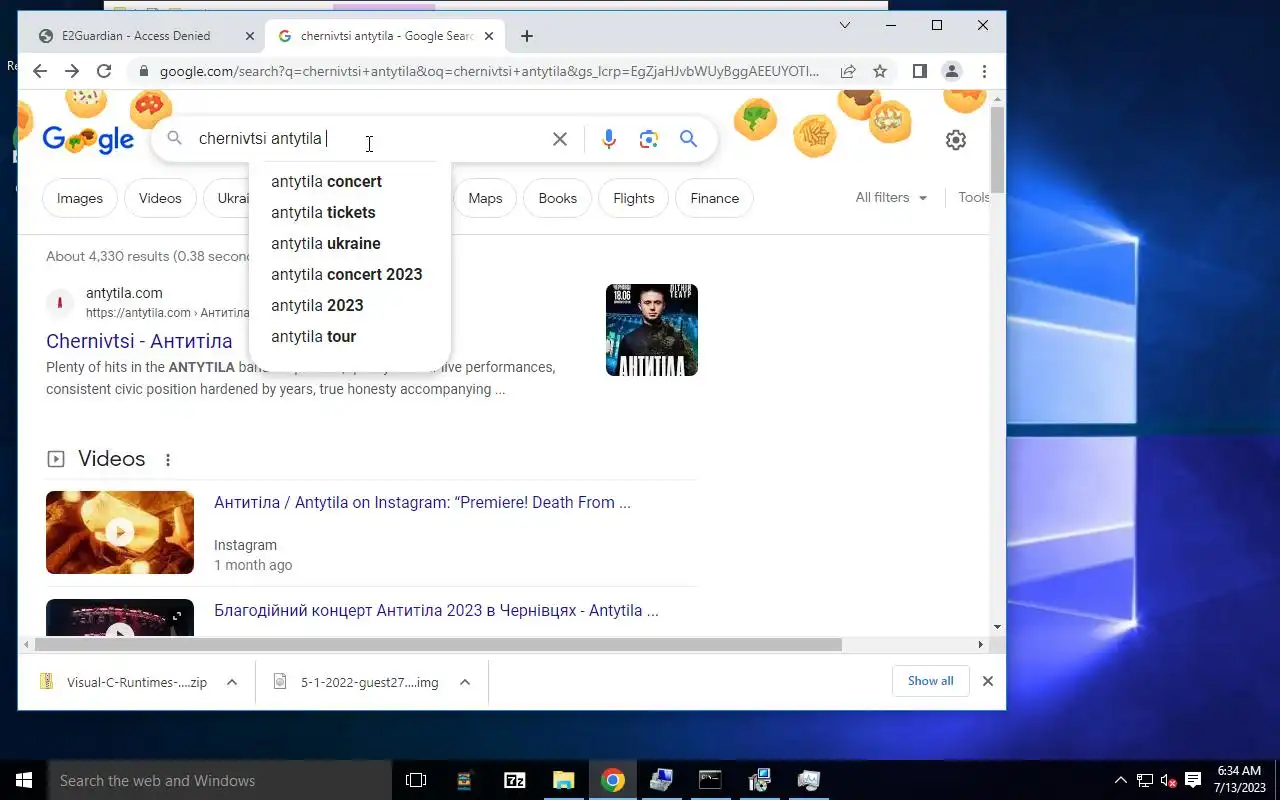Open the 5-1-2022-guest27 img download
This screenshot has height=800, width=1280.
(x=358, y=682)
